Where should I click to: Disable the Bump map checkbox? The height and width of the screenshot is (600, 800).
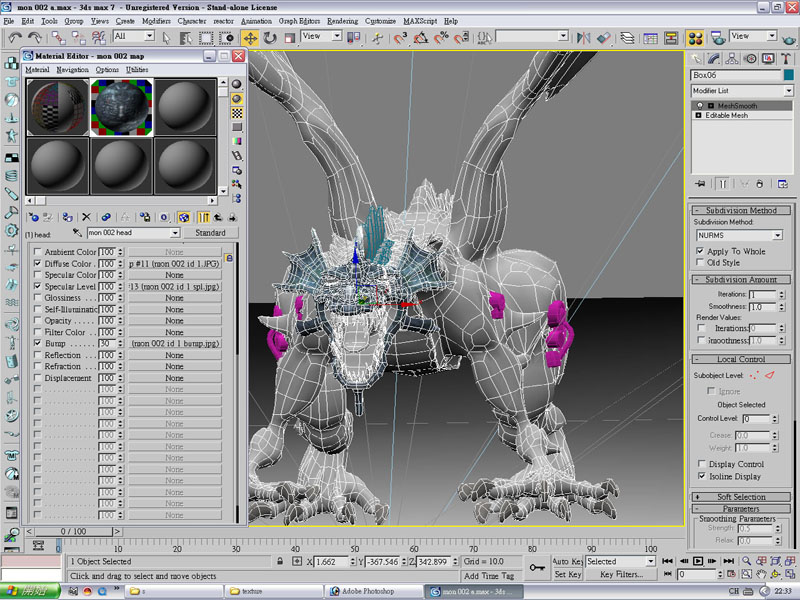(x=37, y=343)
